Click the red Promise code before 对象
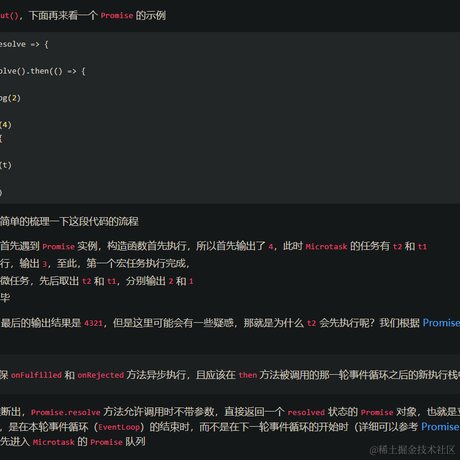This screenshot has height=460, width=460. click(377, 412)
